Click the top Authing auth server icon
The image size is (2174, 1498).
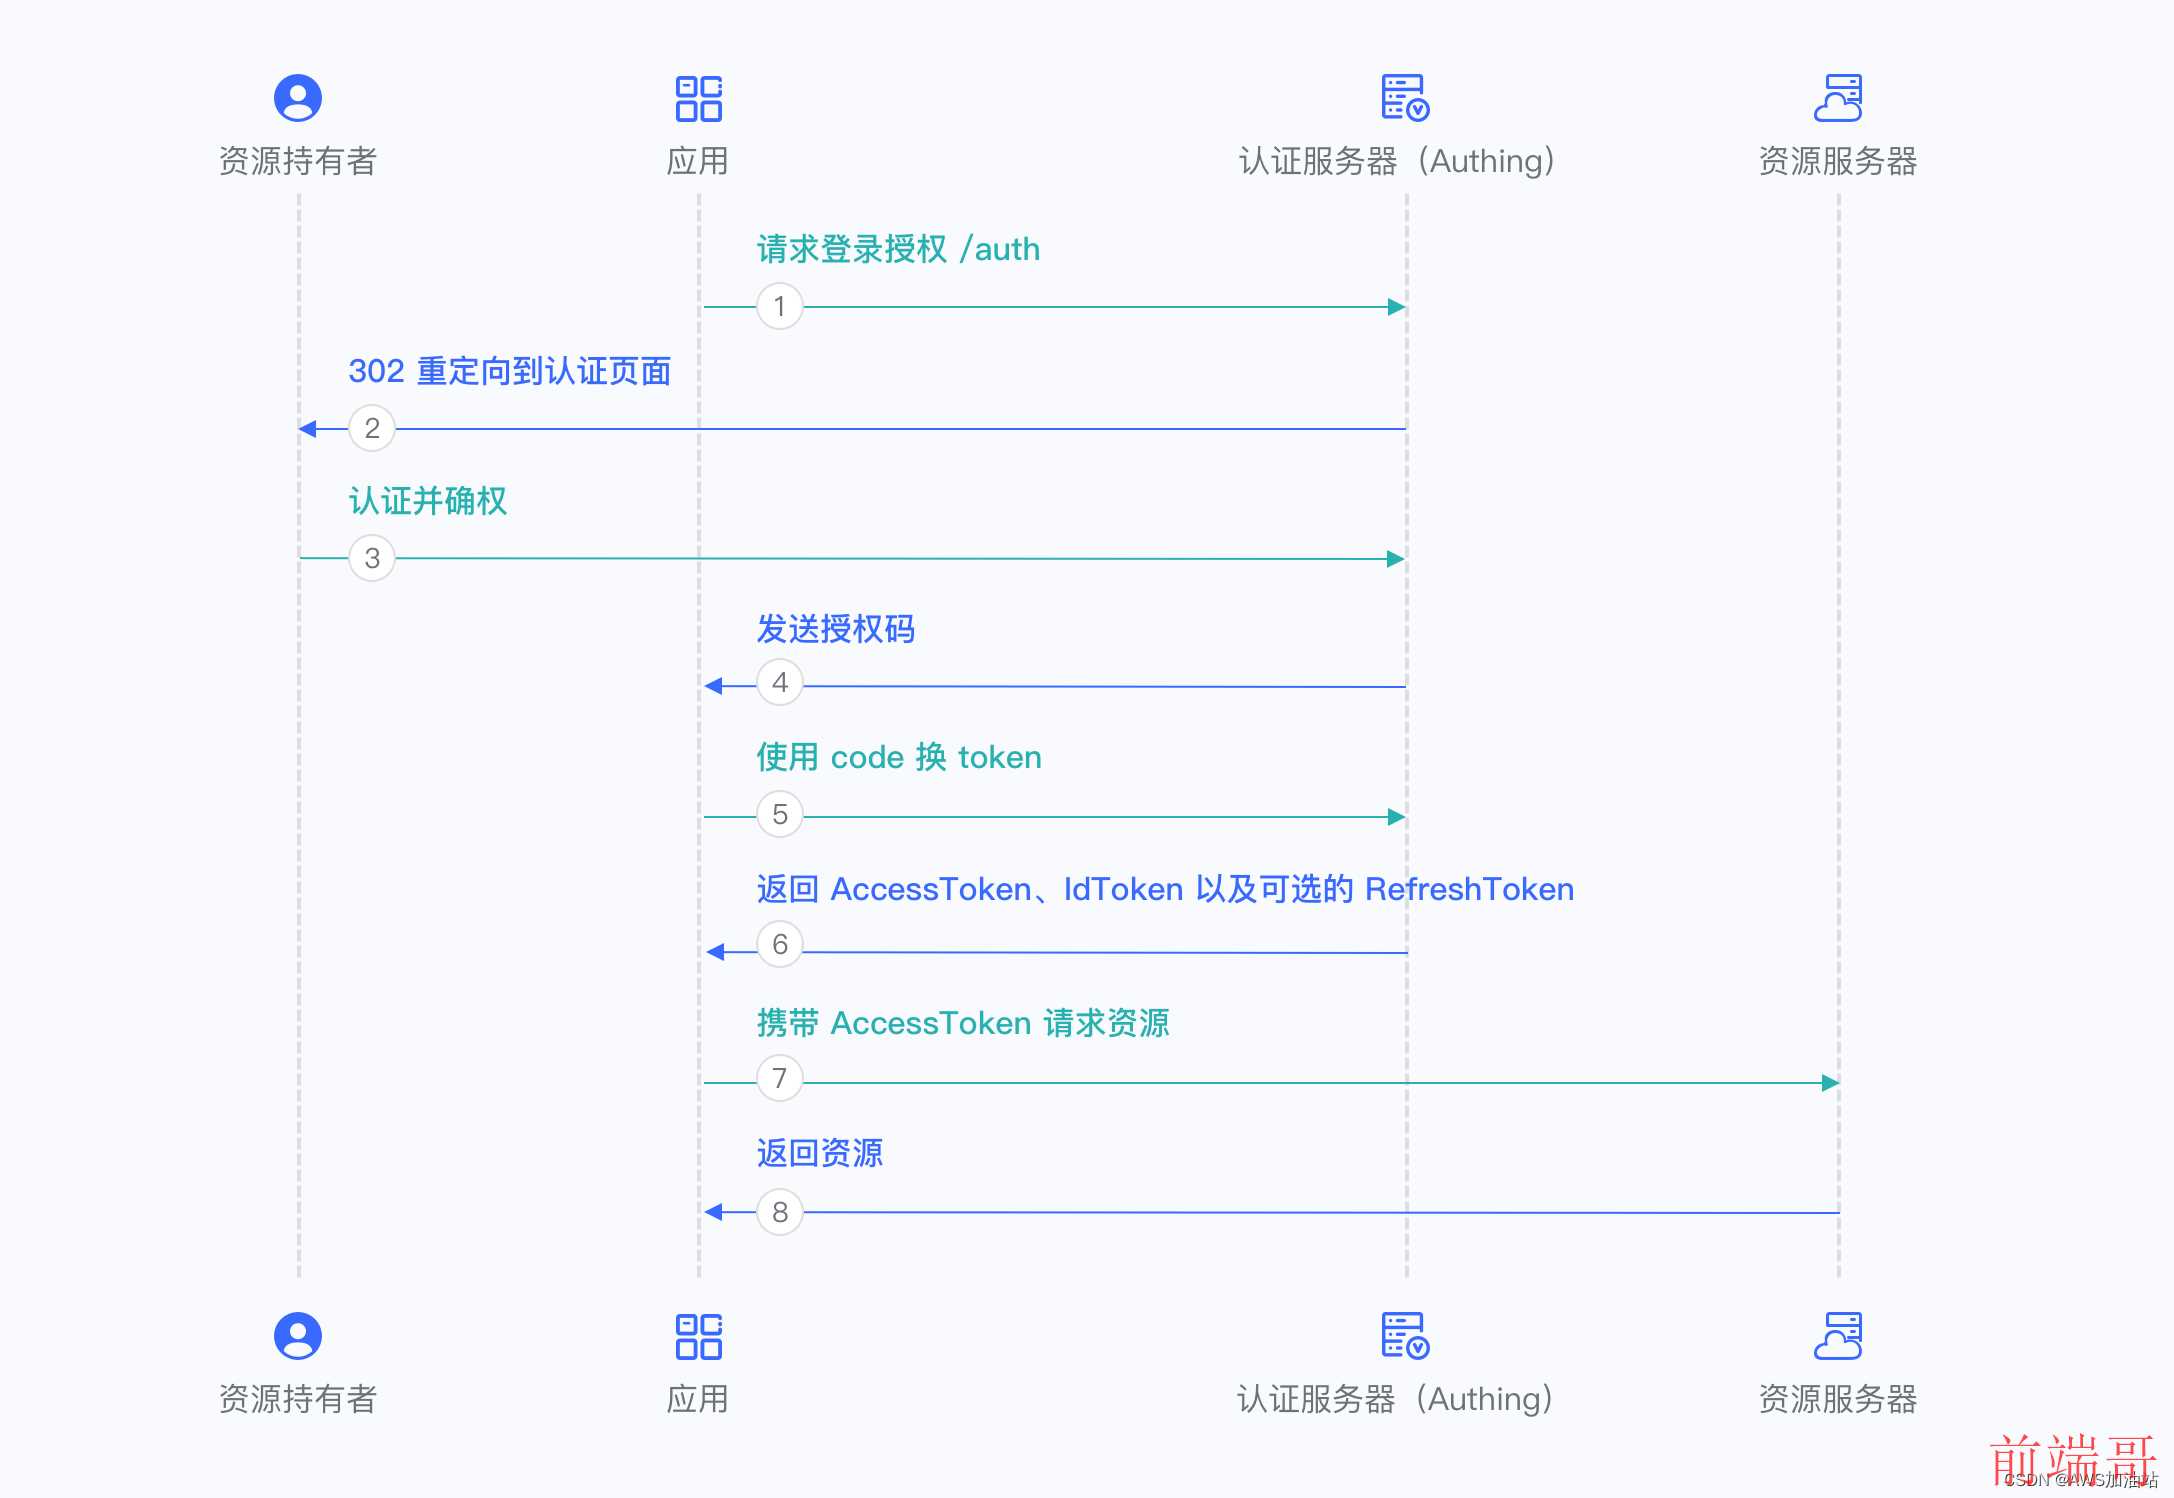point(1405,98)
